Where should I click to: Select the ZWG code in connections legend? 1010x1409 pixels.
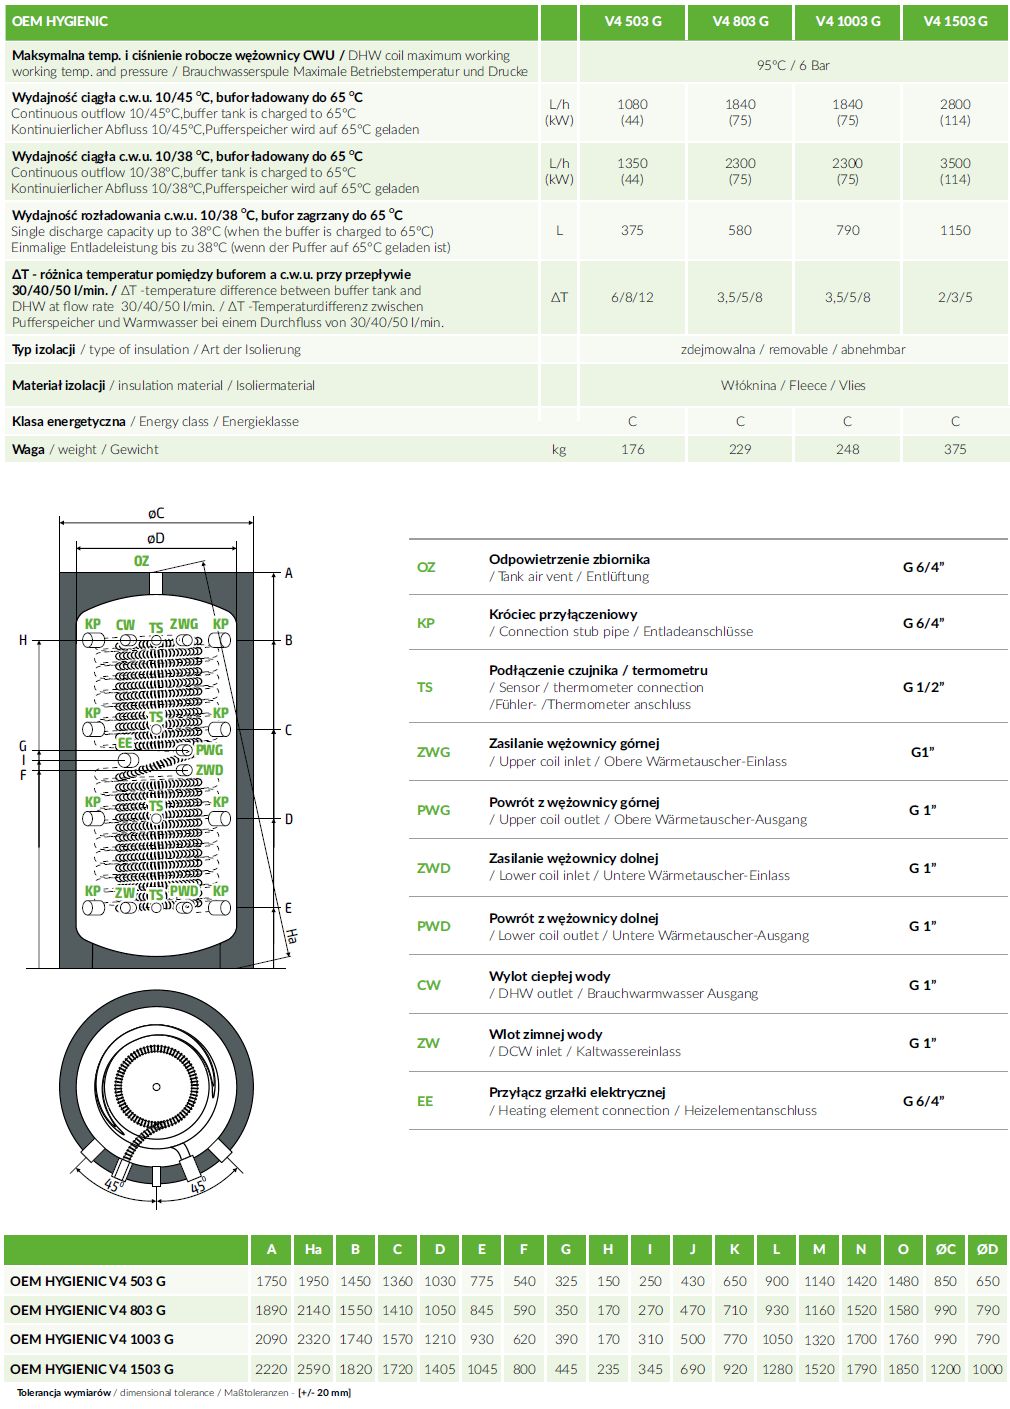[x=433, y=752]
